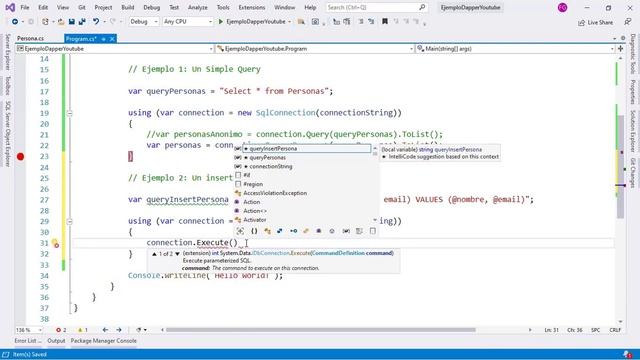This screenshot has height=360, width=640.
Task: Open the Extensions menu
Action: [251, 7]
